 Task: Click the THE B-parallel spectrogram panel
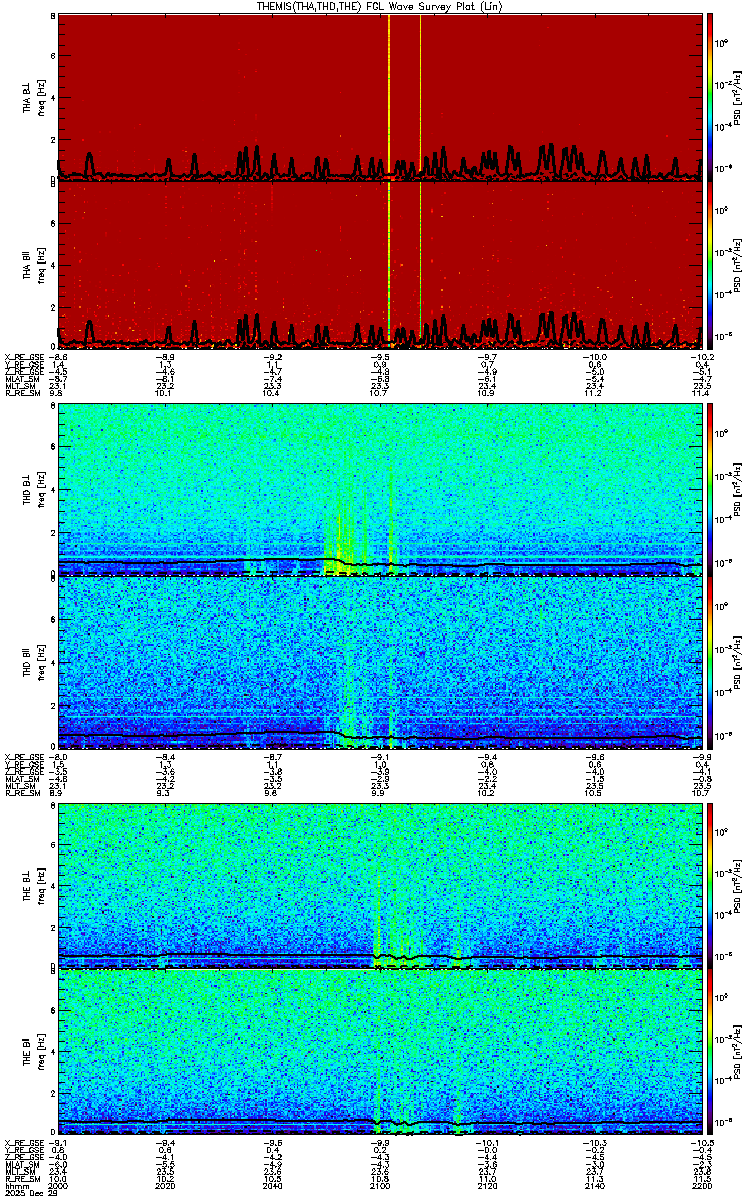pos(382,1051)
